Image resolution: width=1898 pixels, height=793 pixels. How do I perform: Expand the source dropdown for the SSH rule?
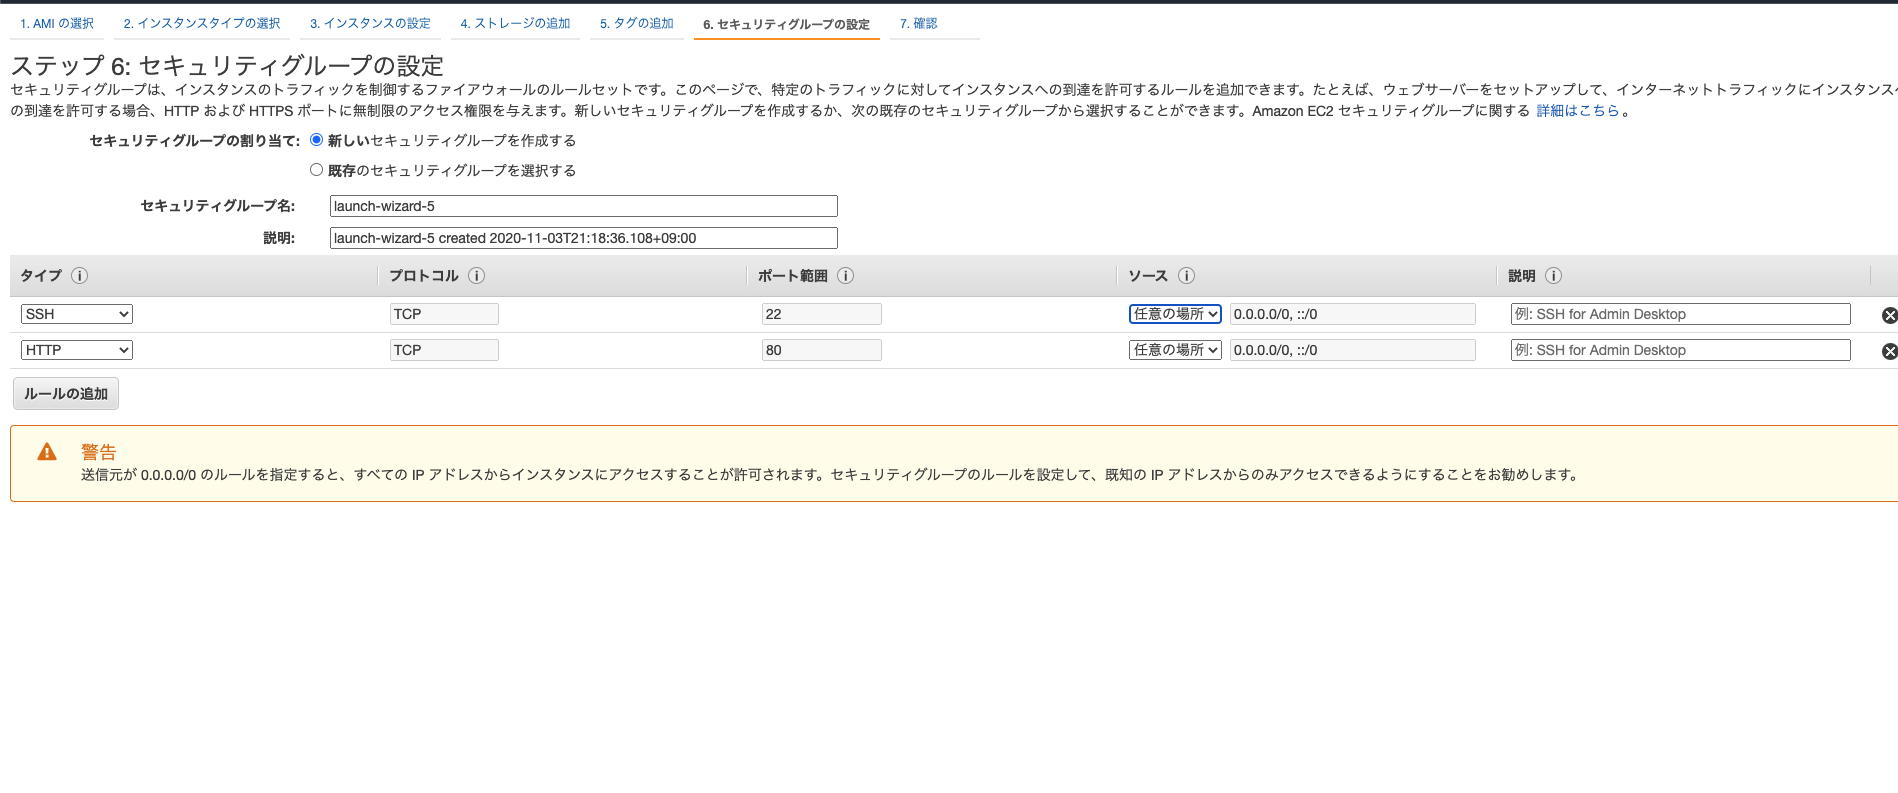[1175, 314]
